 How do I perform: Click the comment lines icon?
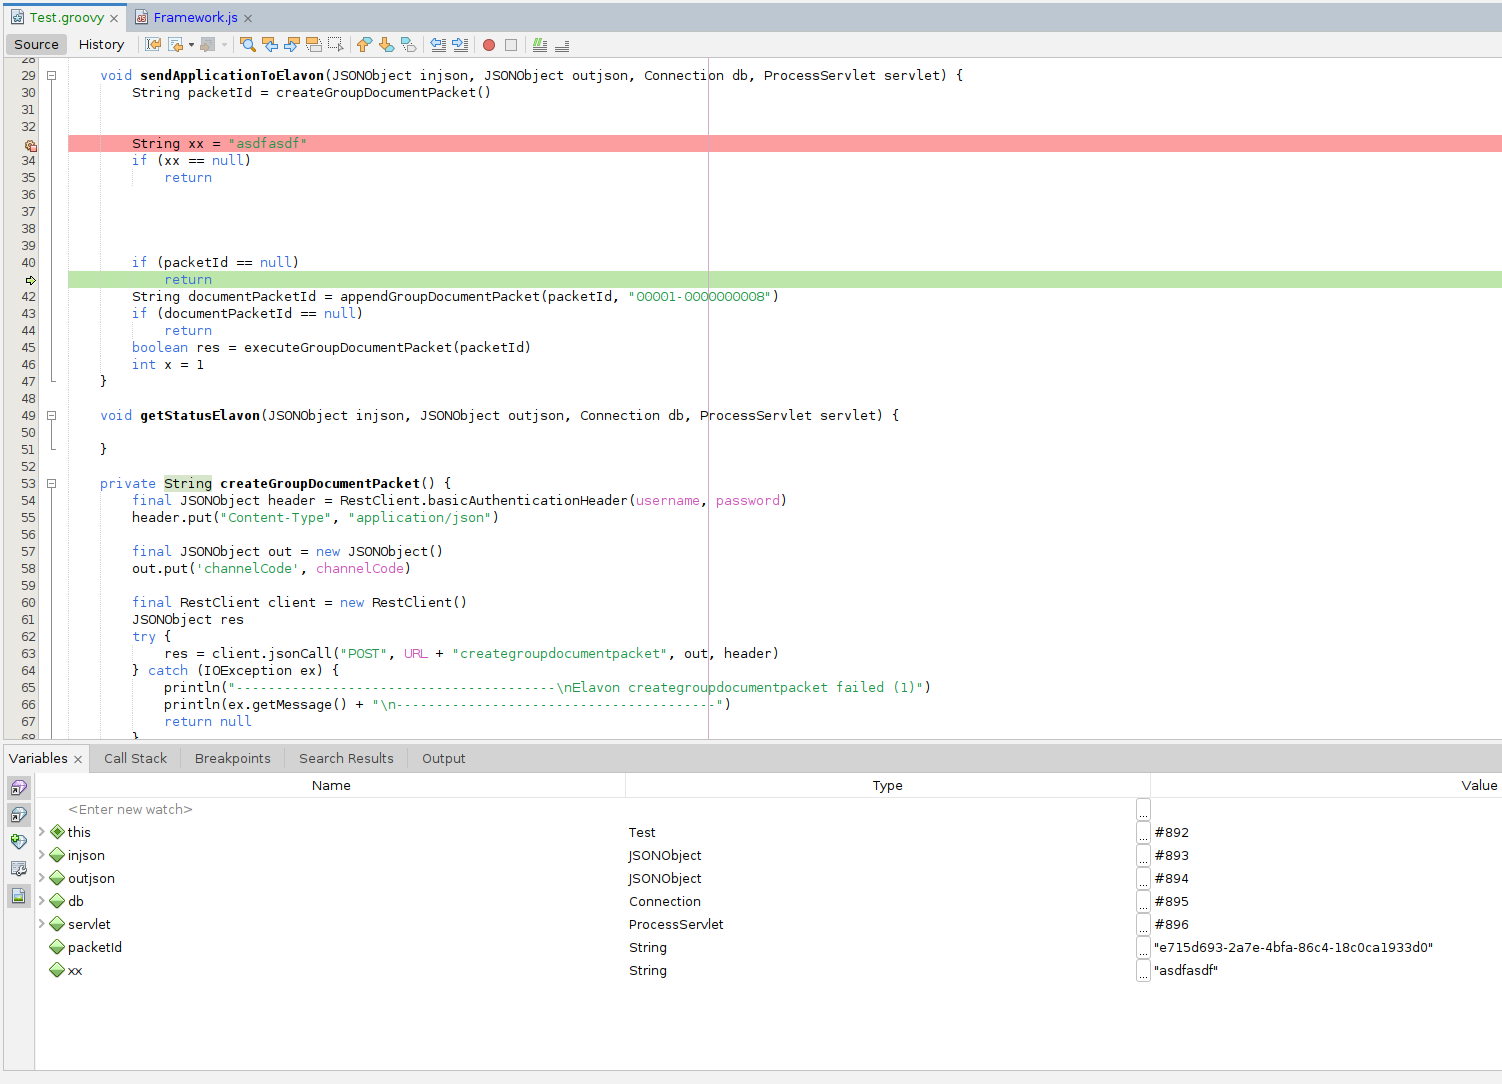point(540,44)
